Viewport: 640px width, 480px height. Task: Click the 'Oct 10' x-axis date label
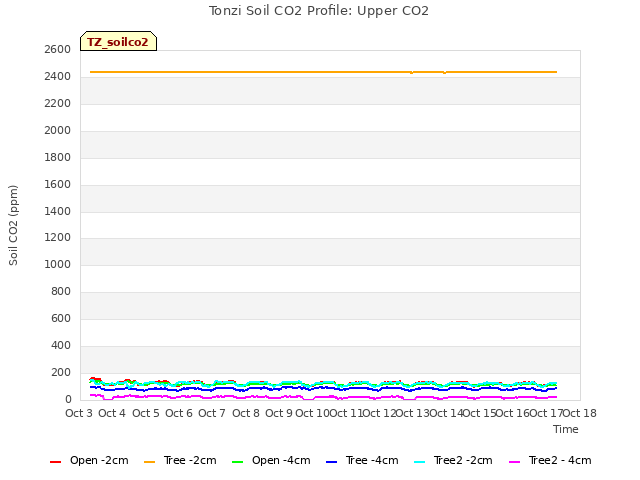pyautogui.click(x=312, y=413)
